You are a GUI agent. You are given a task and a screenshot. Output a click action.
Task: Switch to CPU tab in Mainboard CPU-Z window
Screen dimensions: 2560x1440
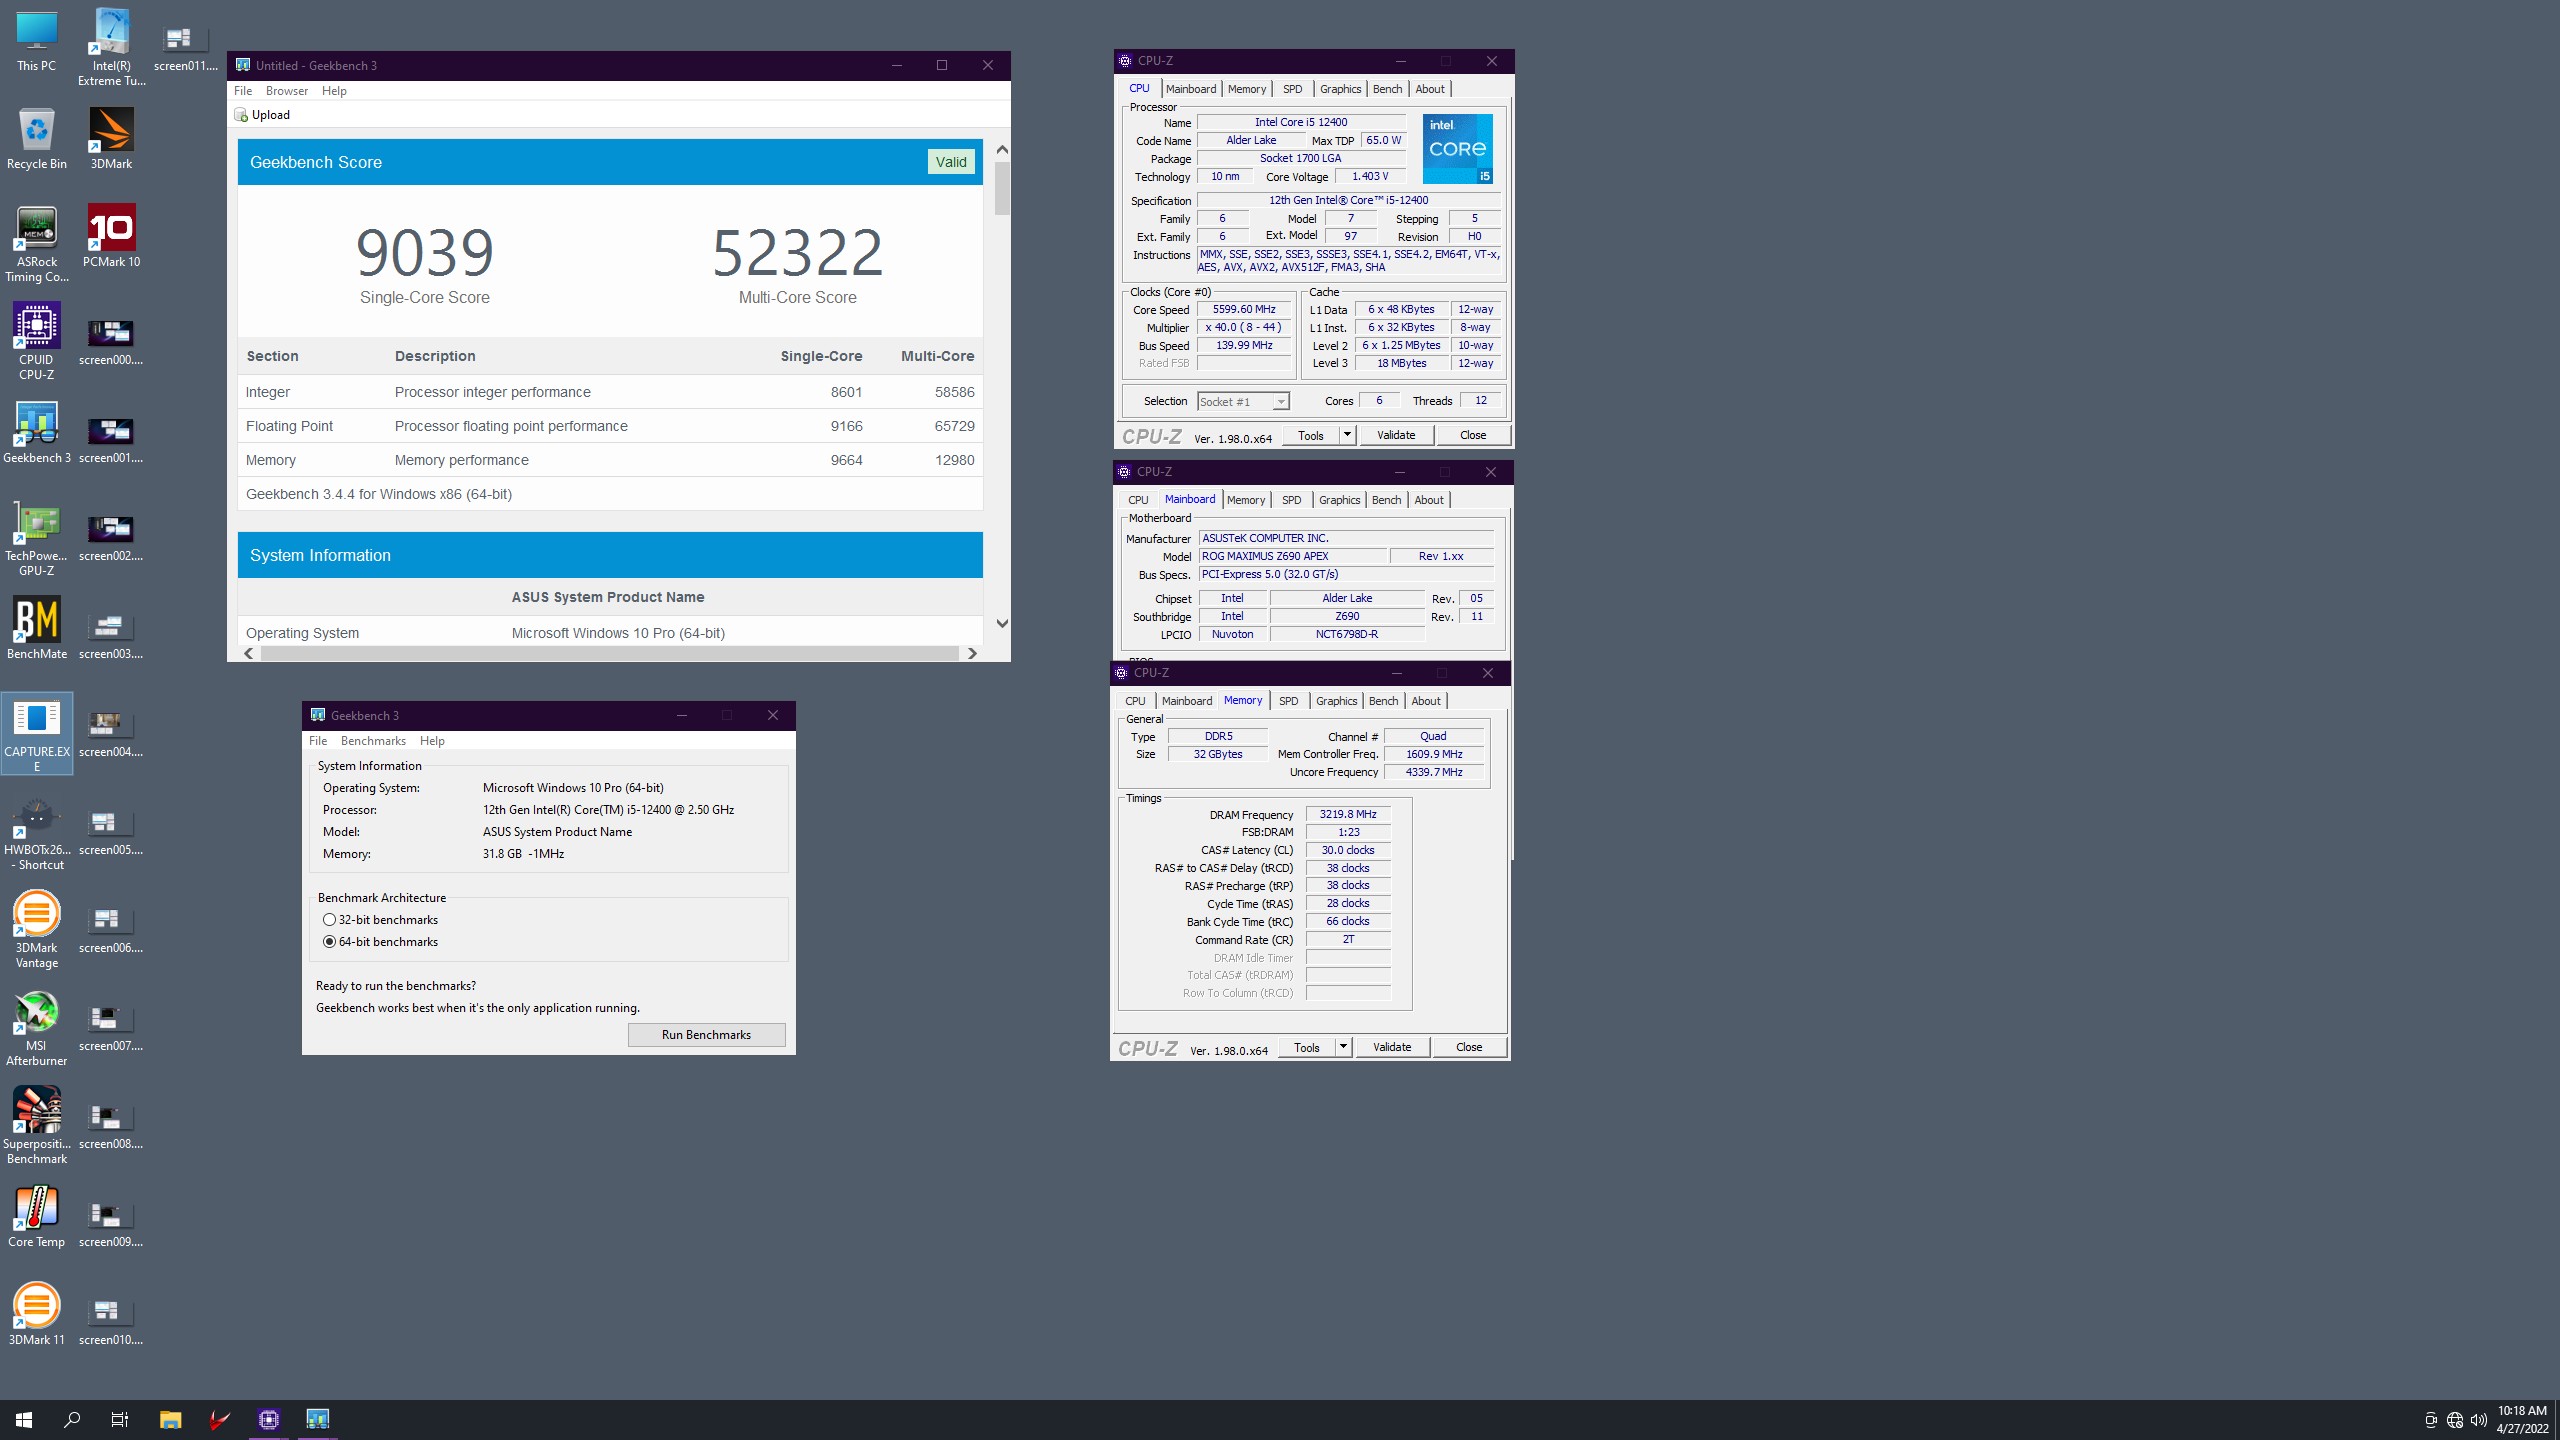point(1138,500)
